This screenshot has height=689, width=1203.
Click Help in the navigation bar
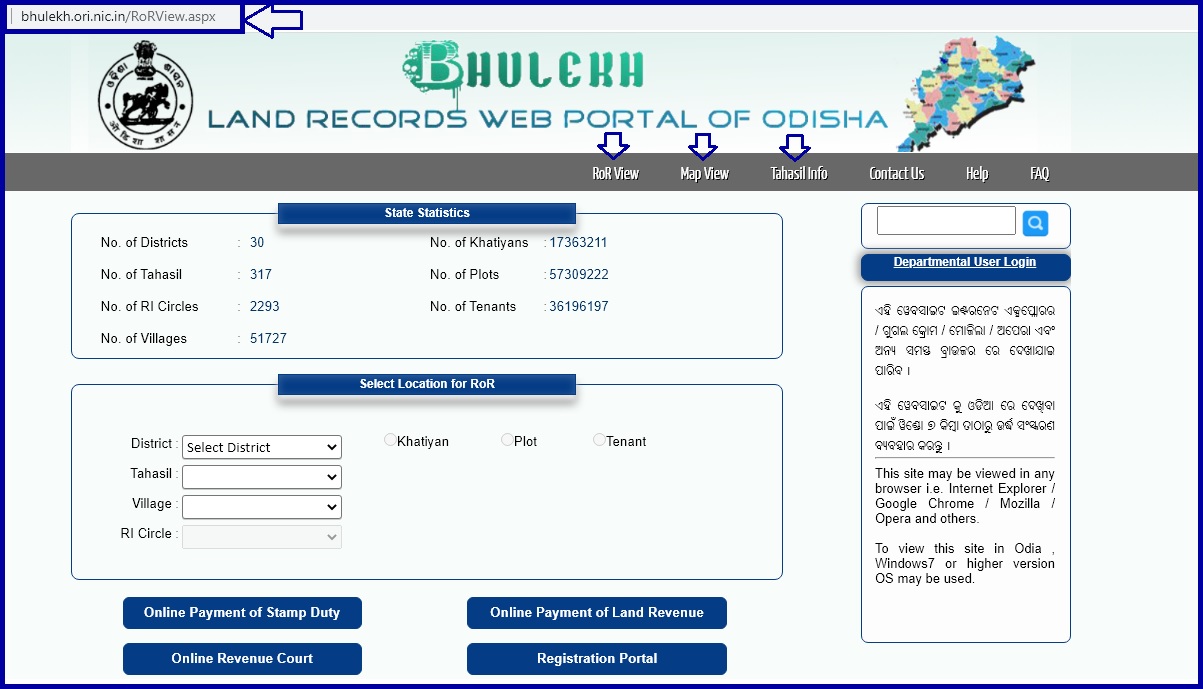pos(977,174)
